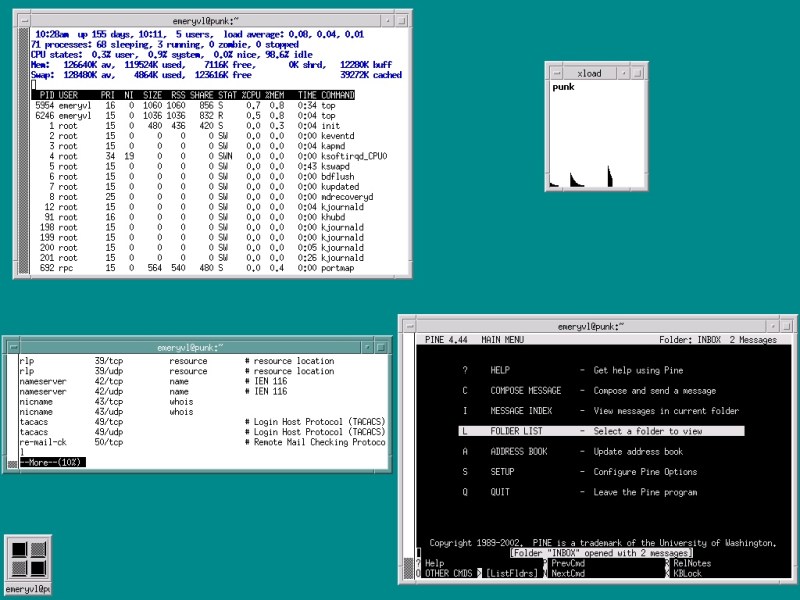Viewport: 800px width, 600px height.
Task: Open ADDRESS BOOK from Pine menu
Action: point(519,451)
